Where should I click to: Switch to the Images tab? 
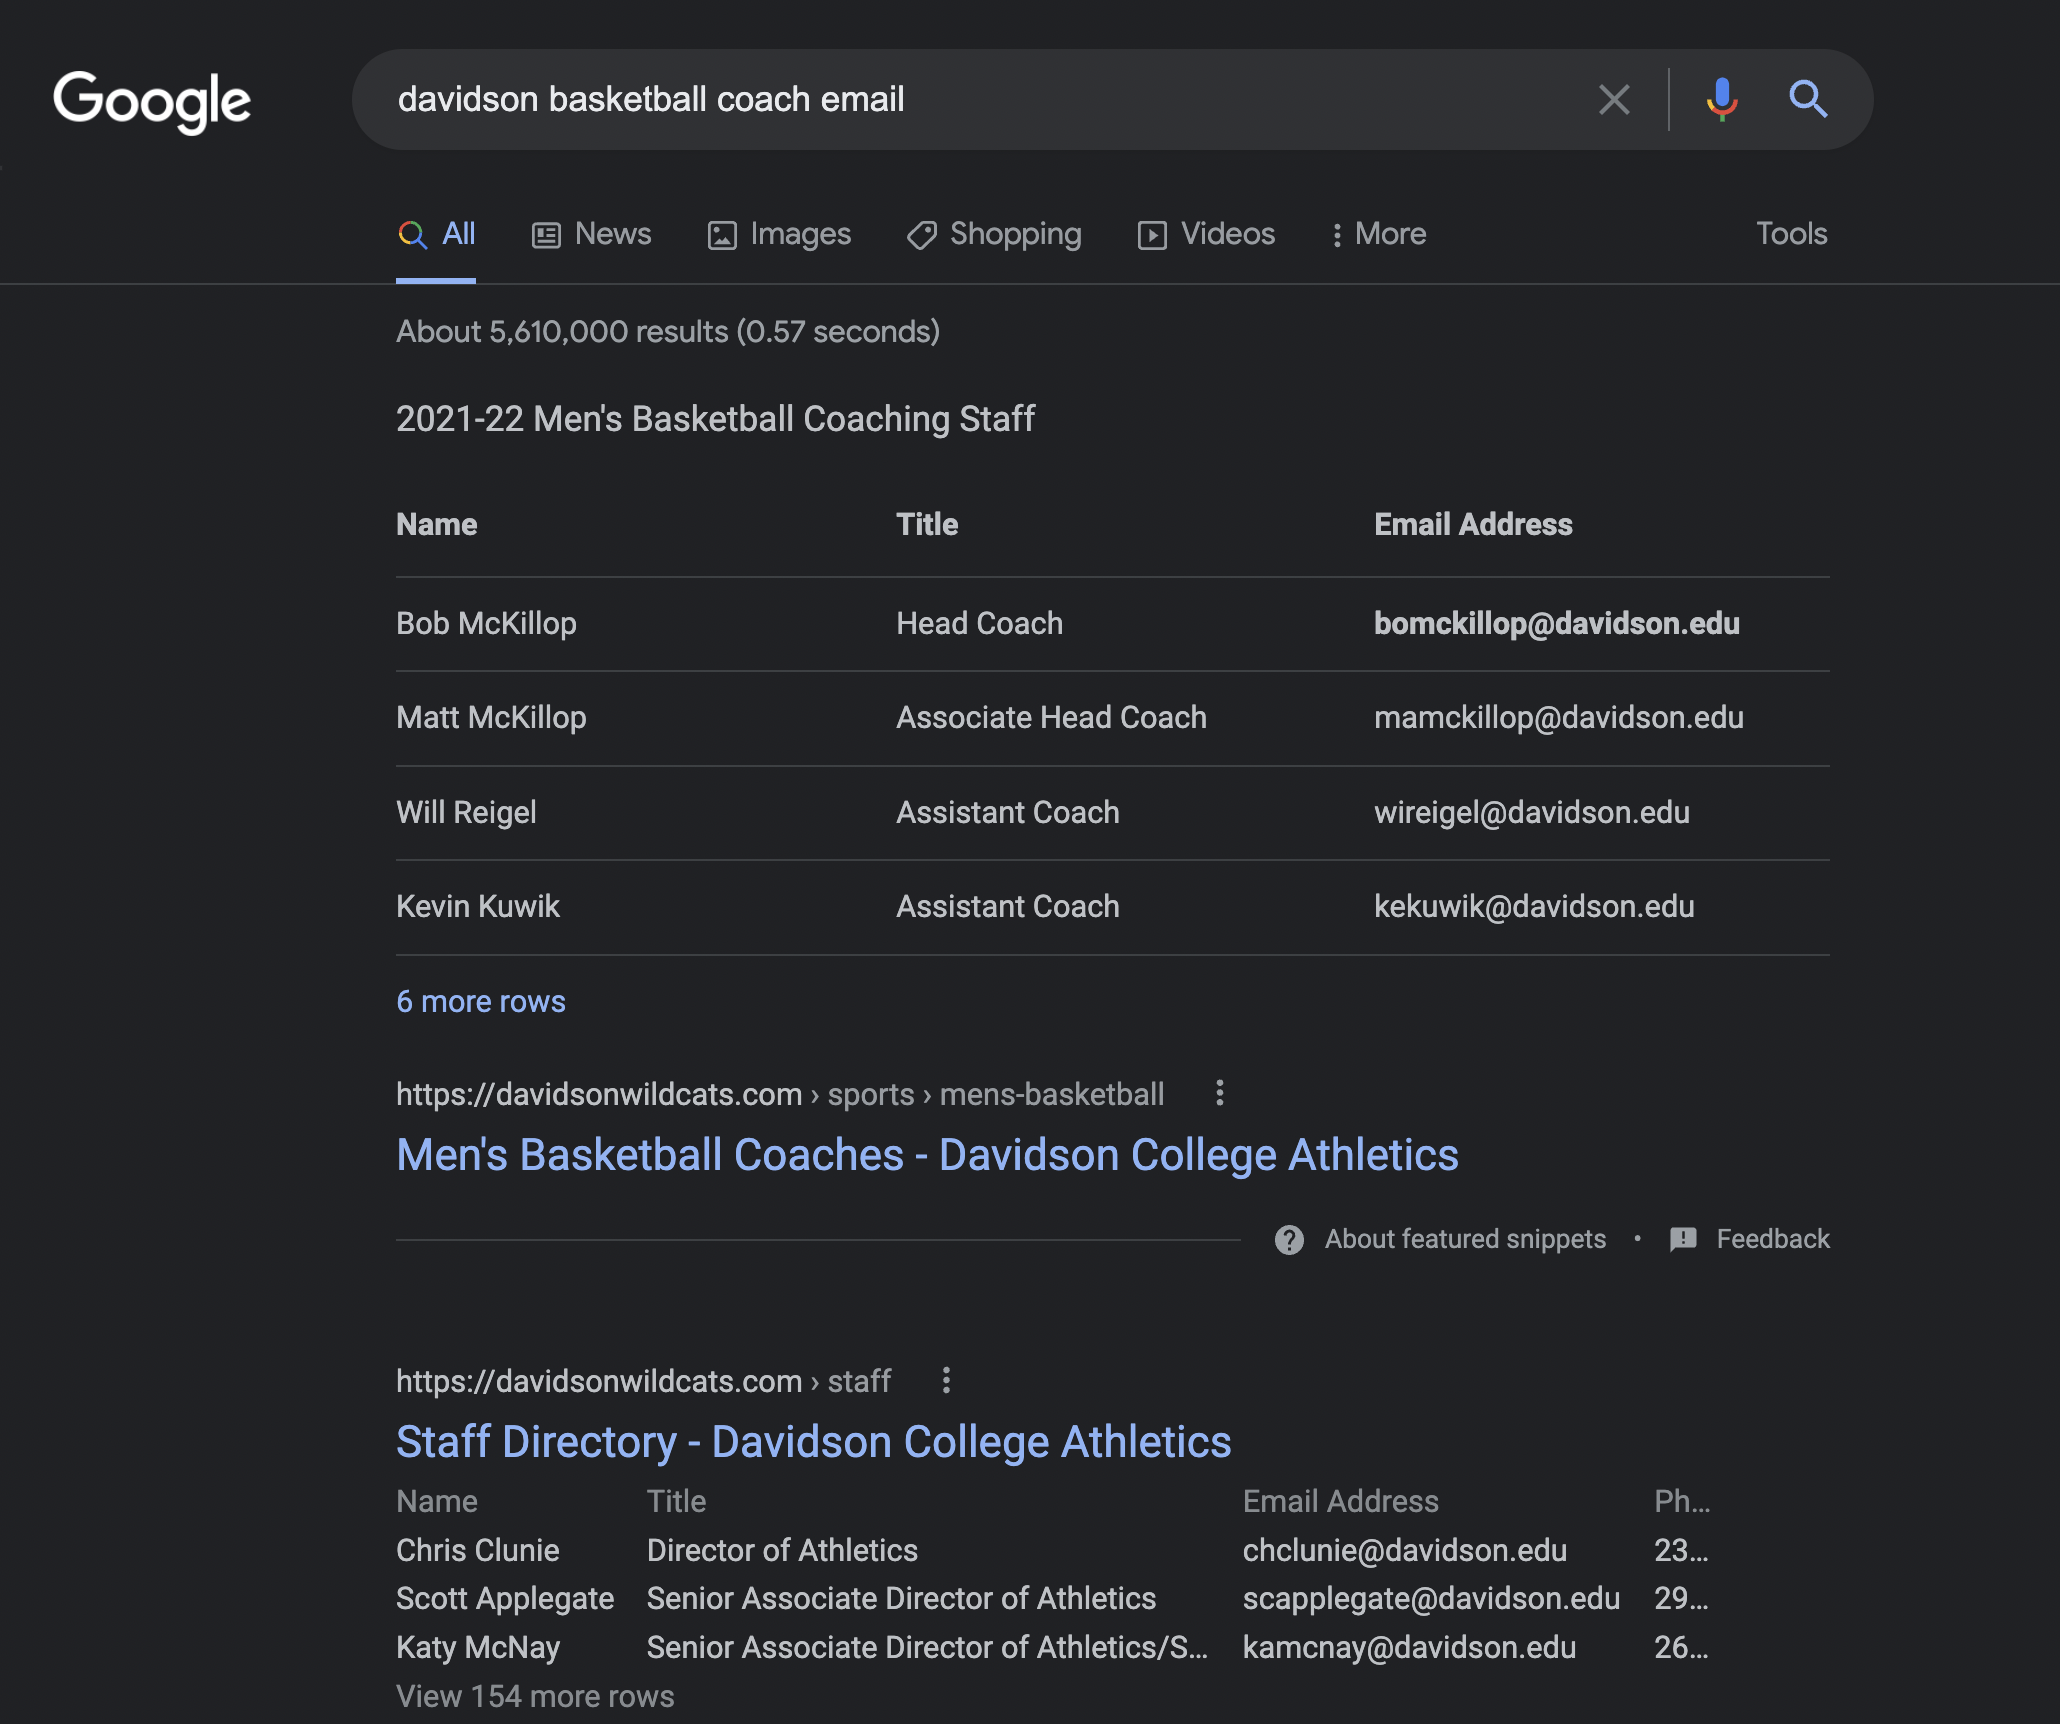click(779, 234)
